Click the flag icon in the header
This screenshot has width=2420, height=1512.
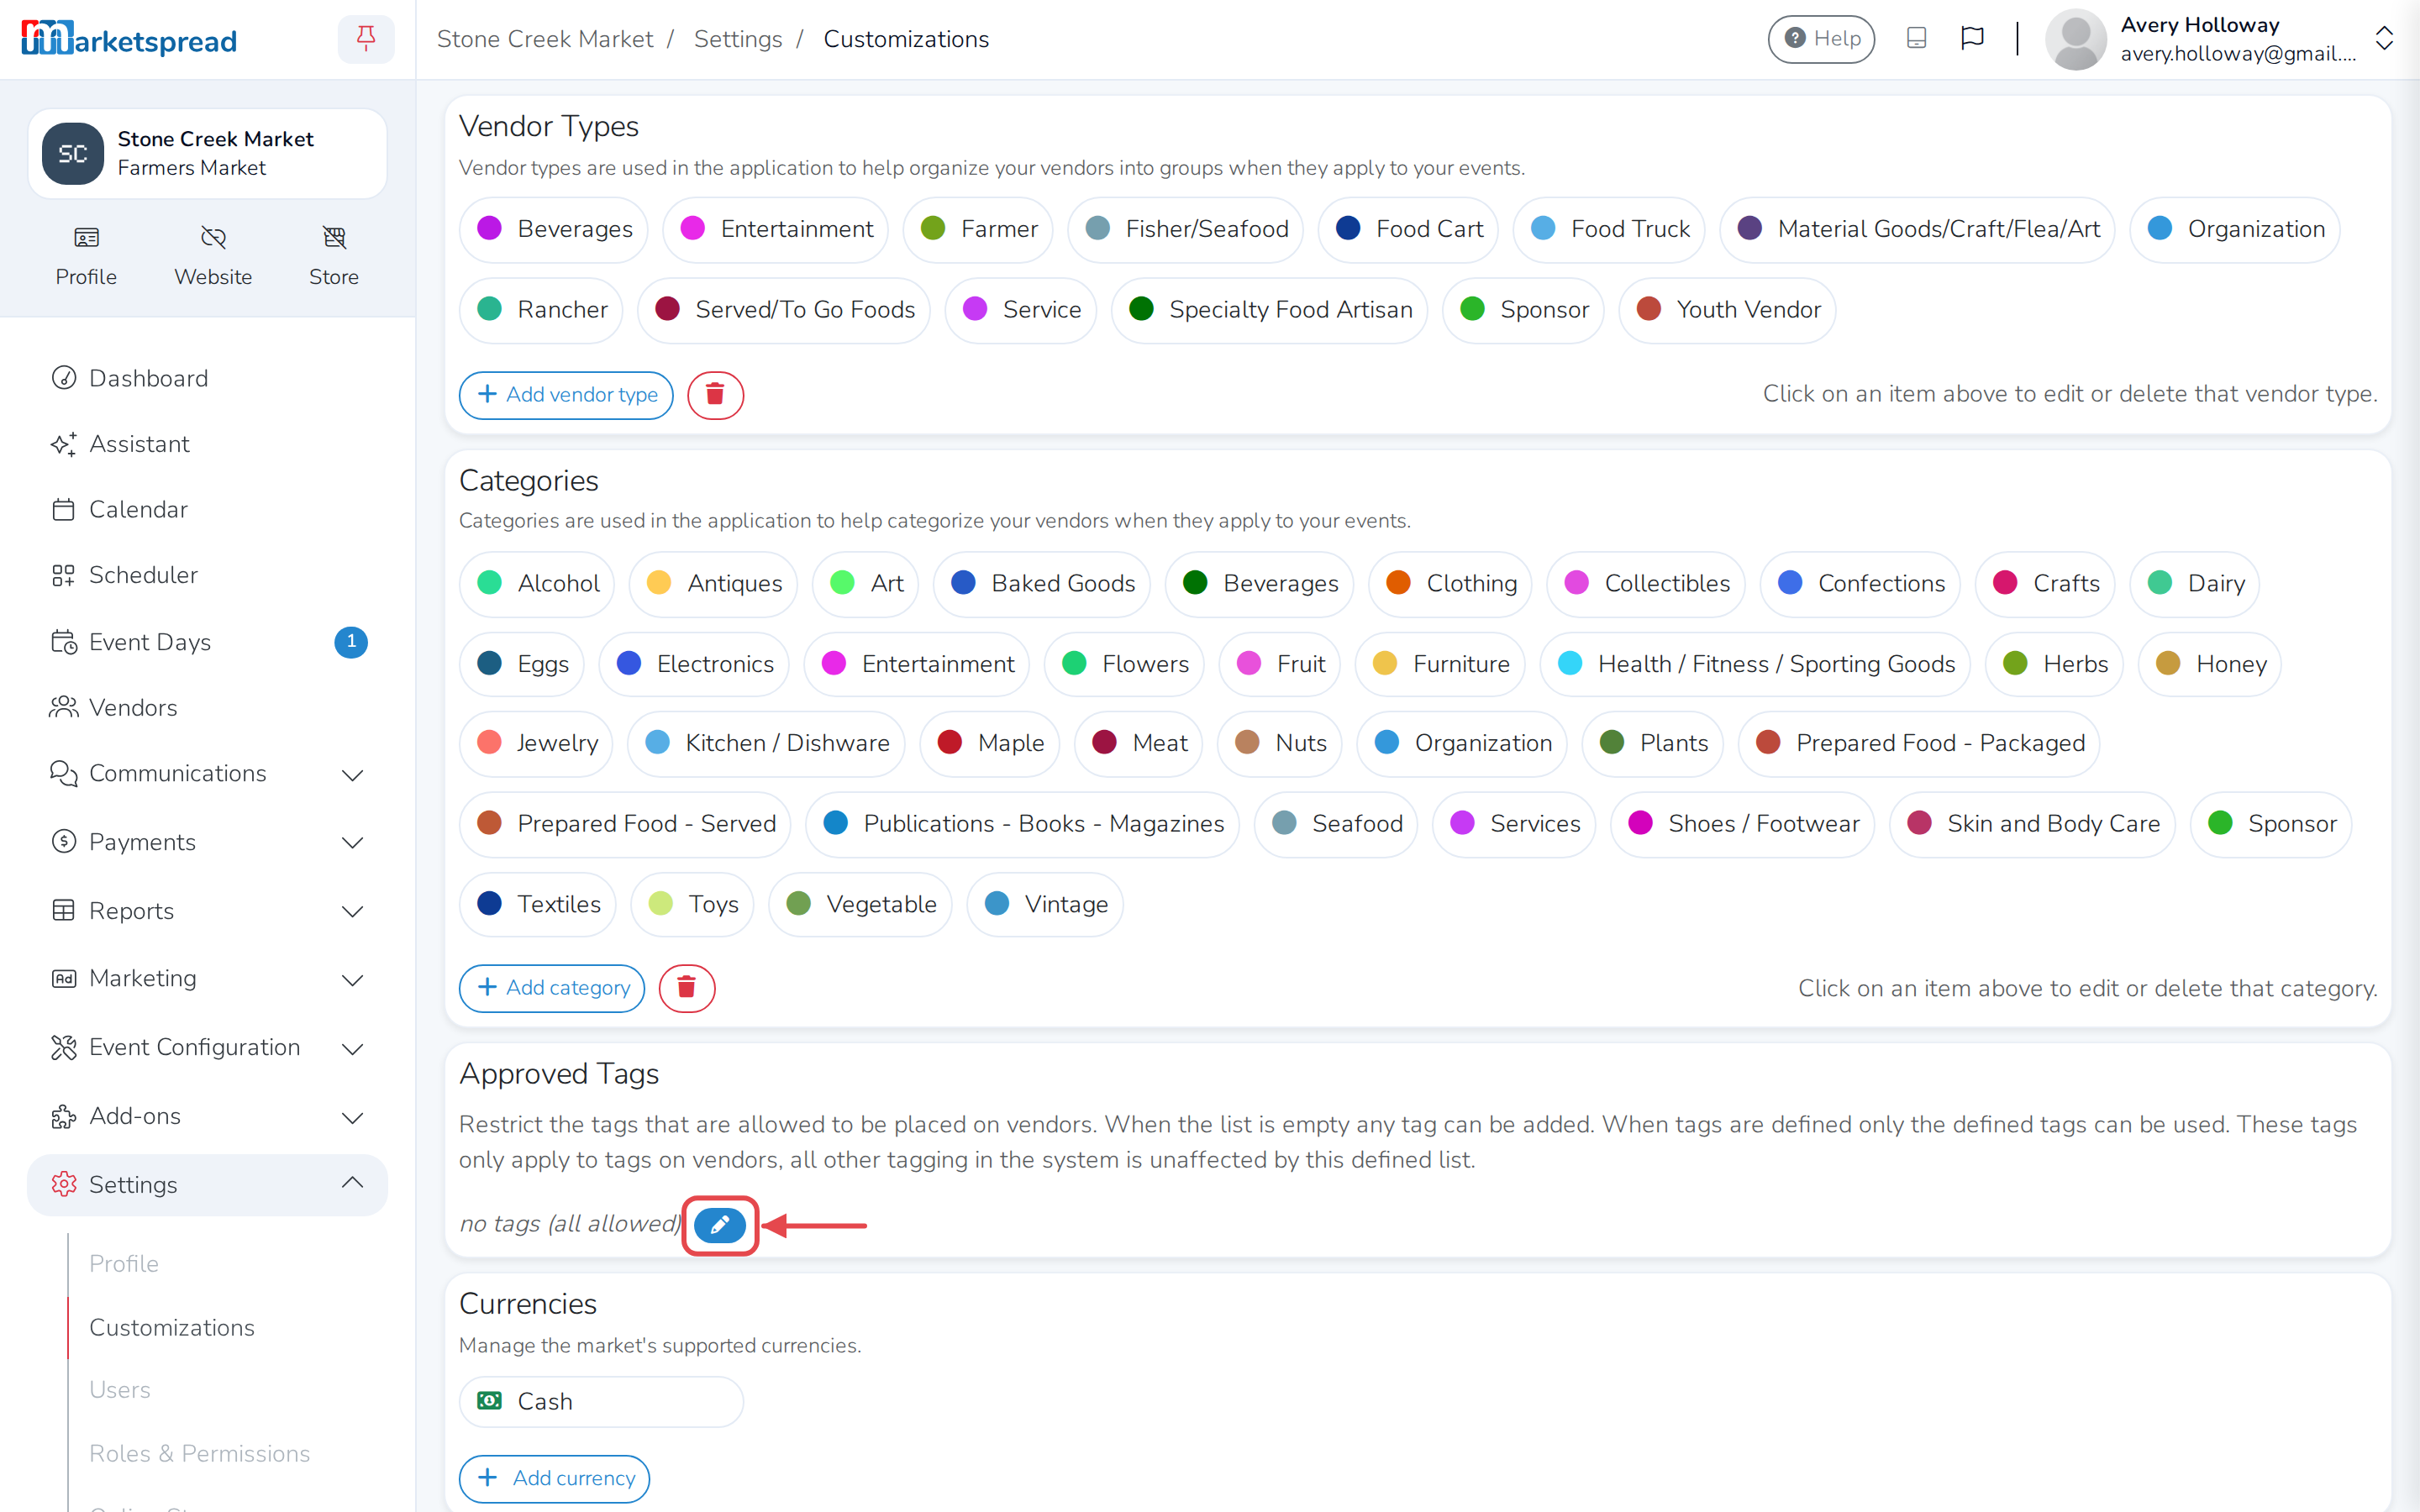point(1972,38)
